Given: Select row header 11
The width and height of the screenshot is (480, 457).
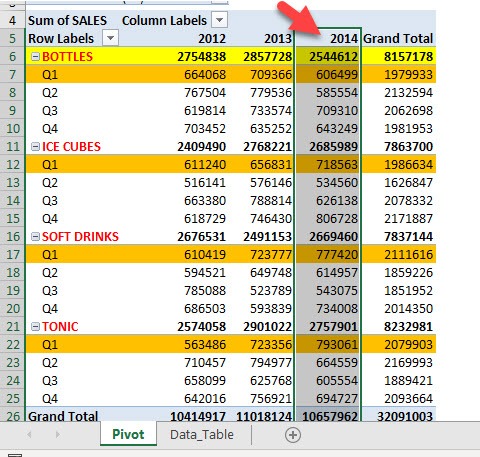Looking at the screenshot, I should tap(12, 146).
